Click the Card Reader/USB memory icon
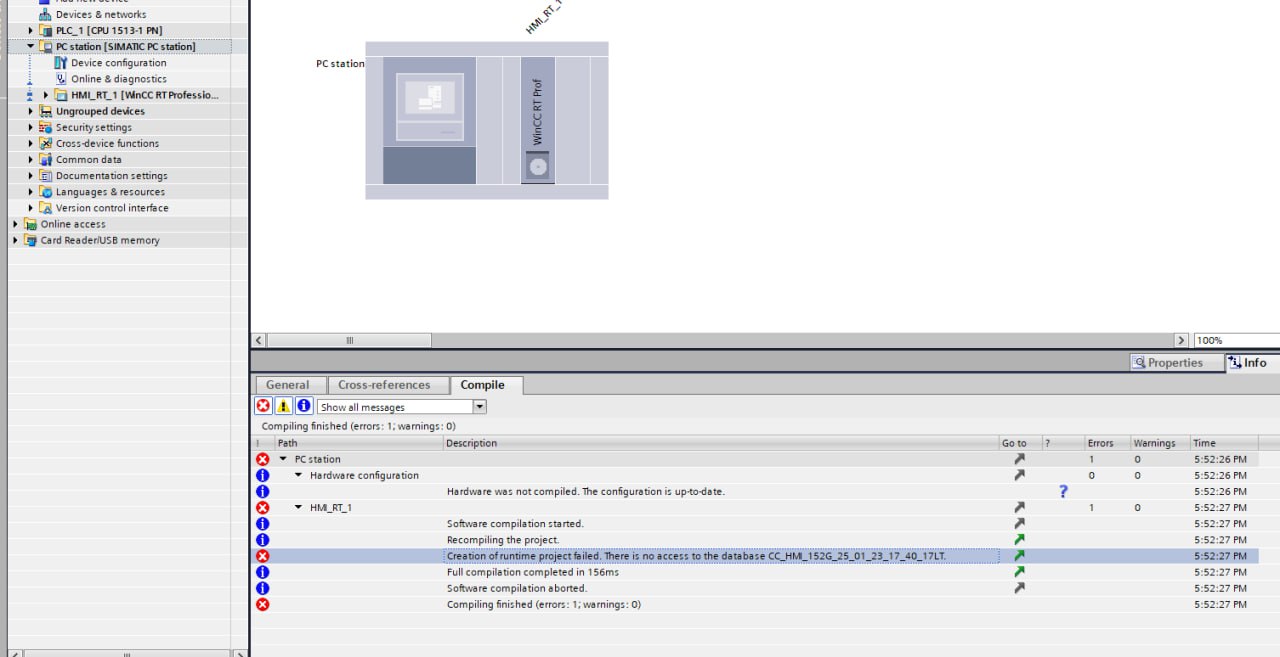The height and width of the screenshot is (657, 1280). tap(30, 240)
